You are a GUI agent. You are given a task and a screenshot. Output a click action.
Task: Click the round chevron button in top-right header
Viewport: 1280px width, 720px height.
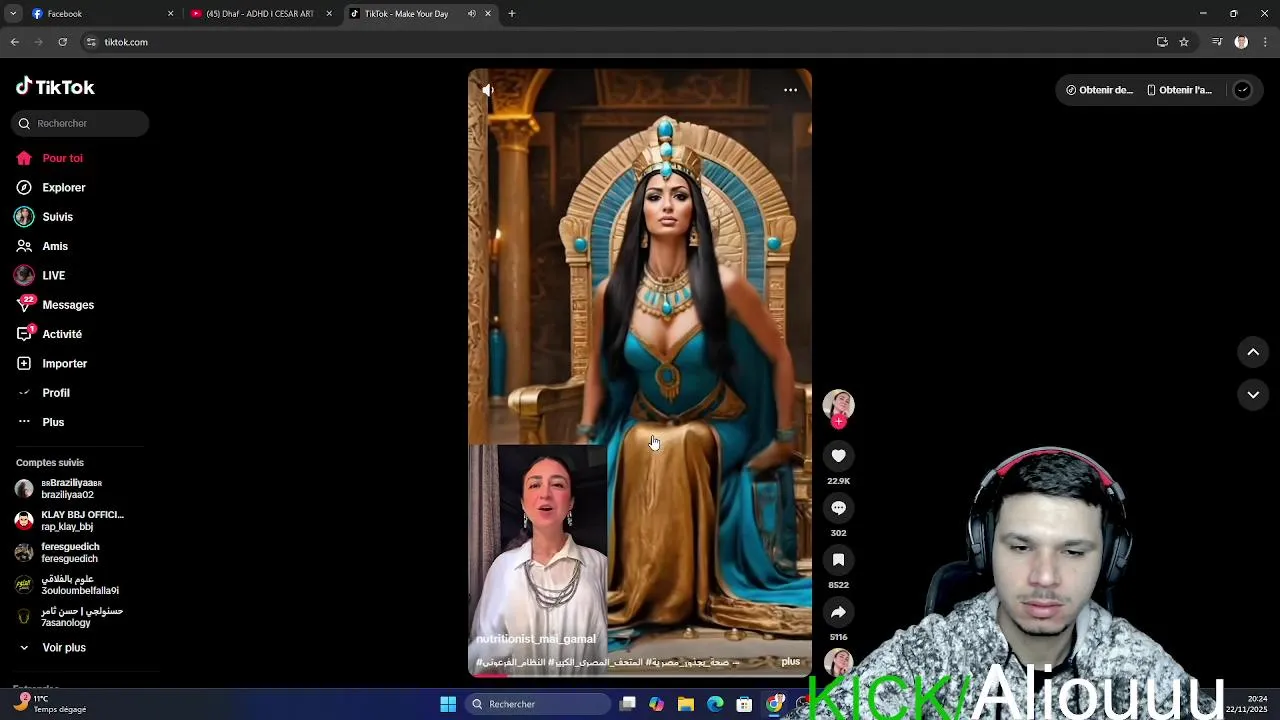1242,90
